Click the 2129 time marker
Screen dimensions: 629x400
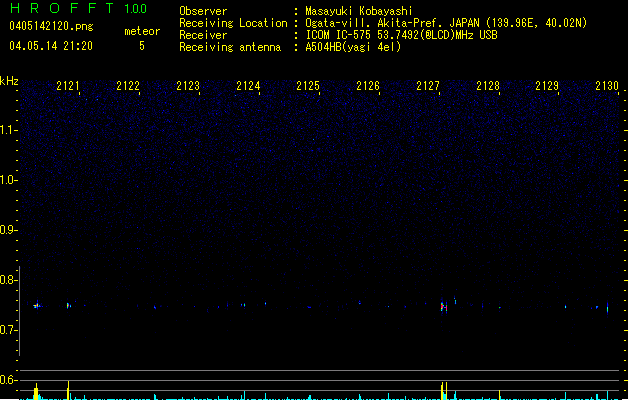(547, 86)
